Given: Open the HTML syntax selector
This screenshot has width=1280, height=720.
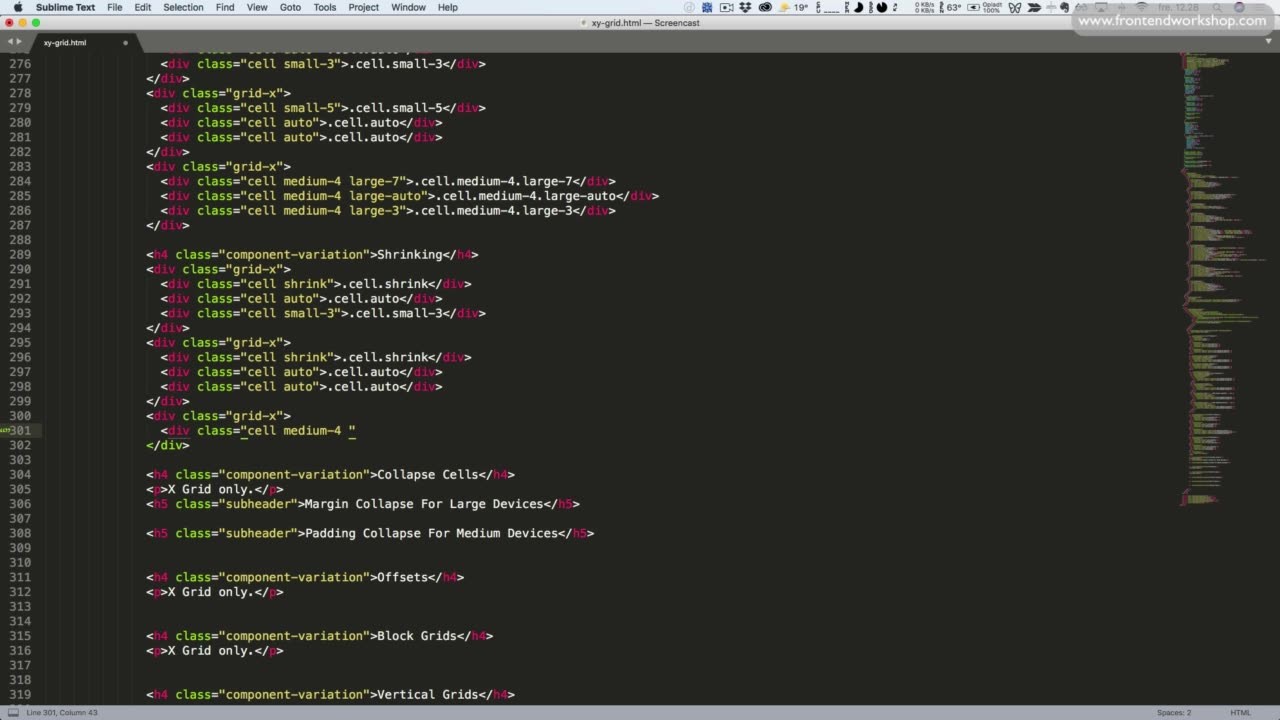Looking at the screenshot, I should [x=1240, y=712].
